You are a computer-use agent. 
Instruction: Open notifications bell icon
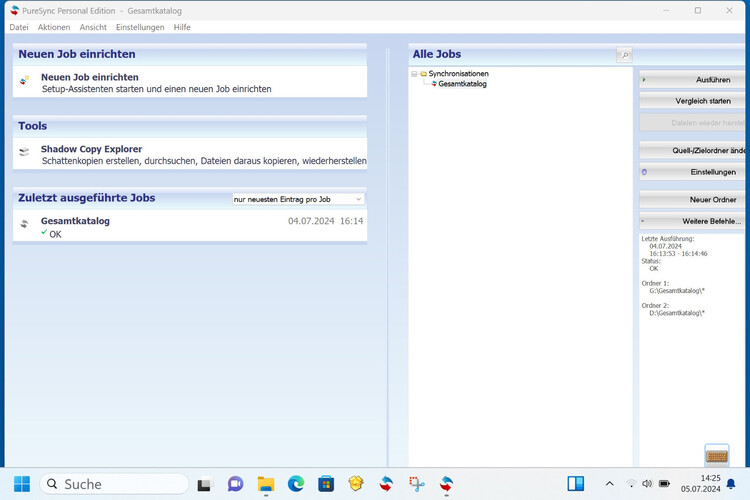[730, 484]
